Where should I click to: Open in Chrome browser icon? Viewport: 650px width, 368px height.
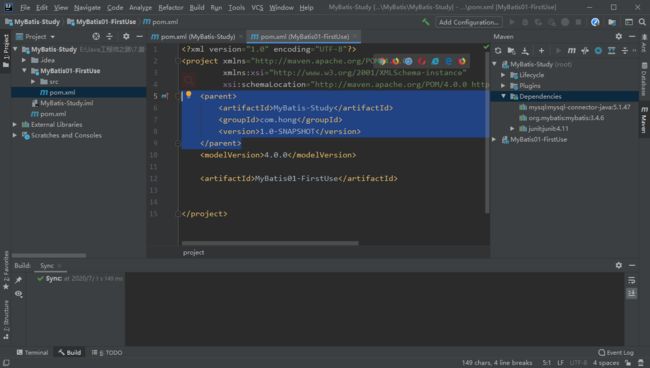tap(382, 61)
